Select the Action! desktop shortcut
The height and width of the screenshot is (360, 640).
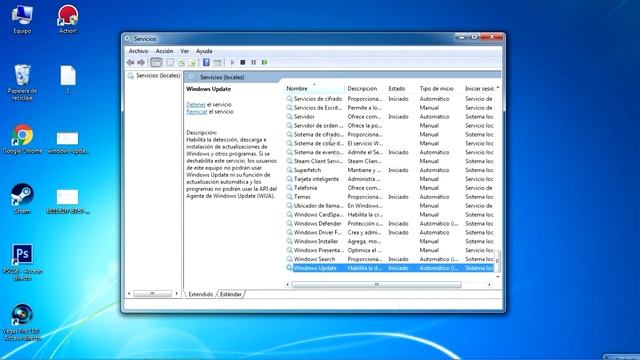pyautogui.click(x=68, y=19)
